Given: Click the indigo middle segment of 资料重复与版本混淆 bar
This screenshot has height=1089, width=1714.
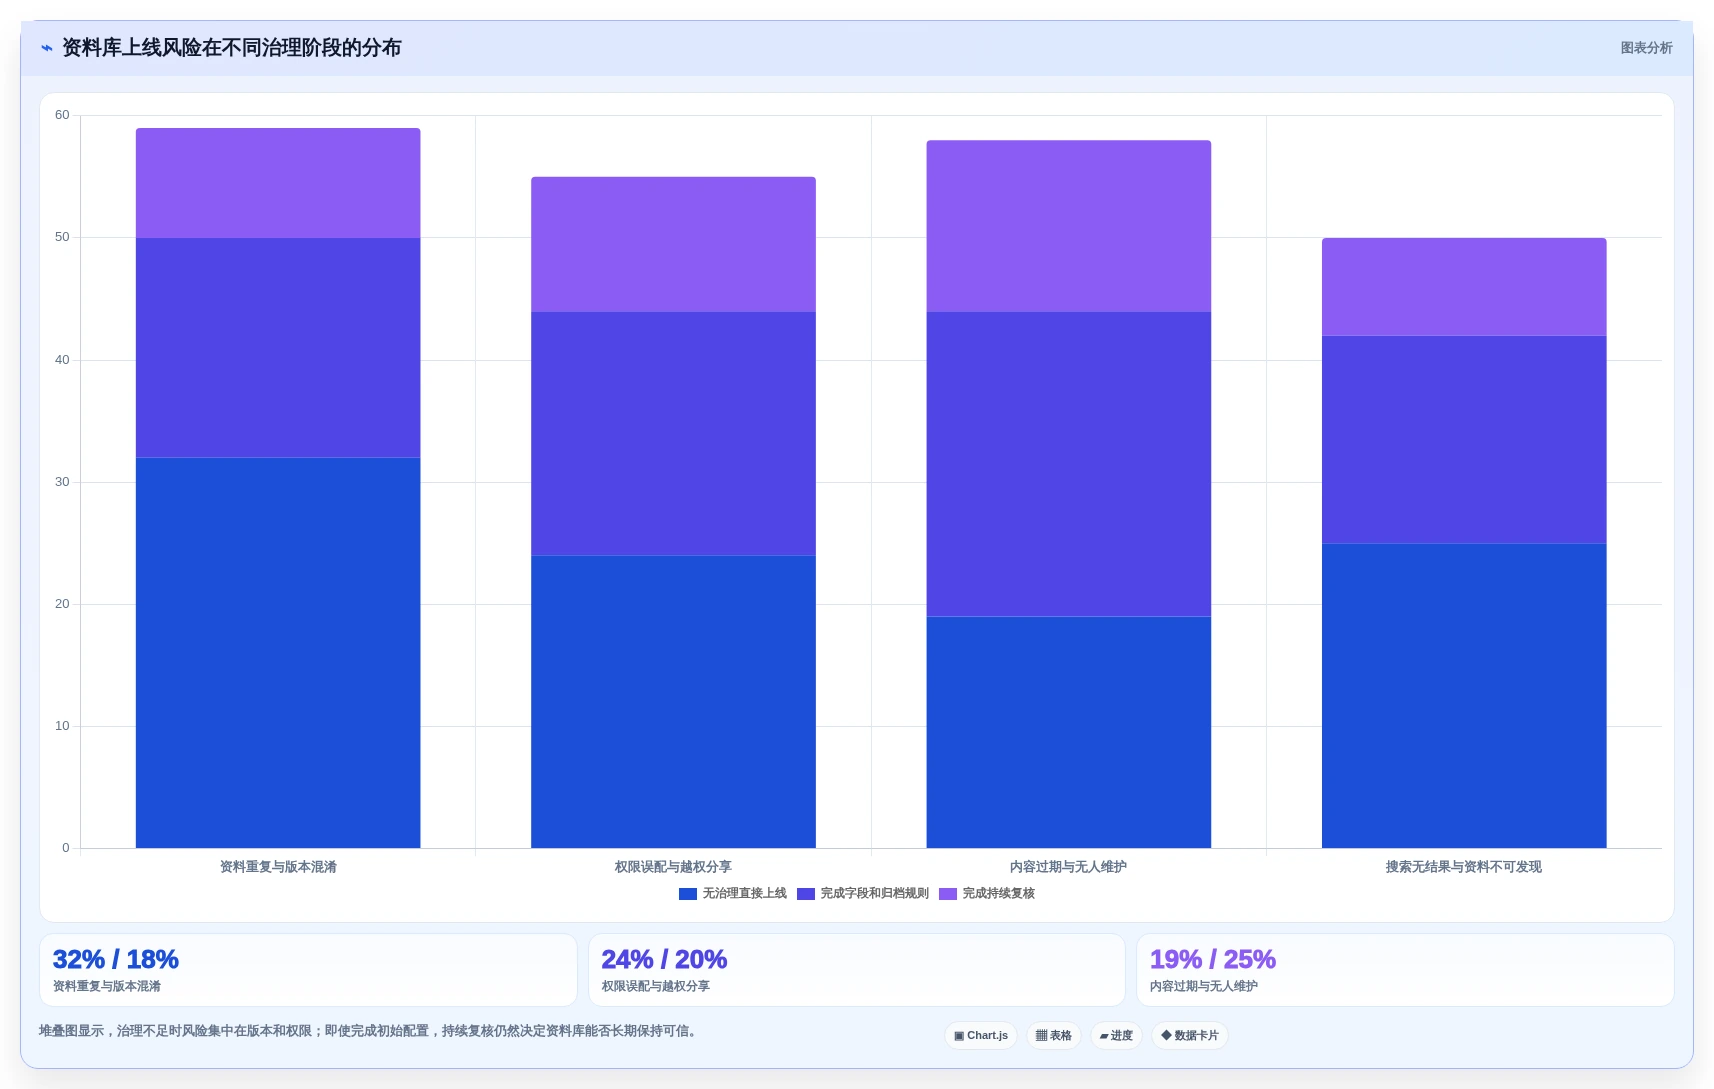Looking at the screenshot, I should point(278,348).
